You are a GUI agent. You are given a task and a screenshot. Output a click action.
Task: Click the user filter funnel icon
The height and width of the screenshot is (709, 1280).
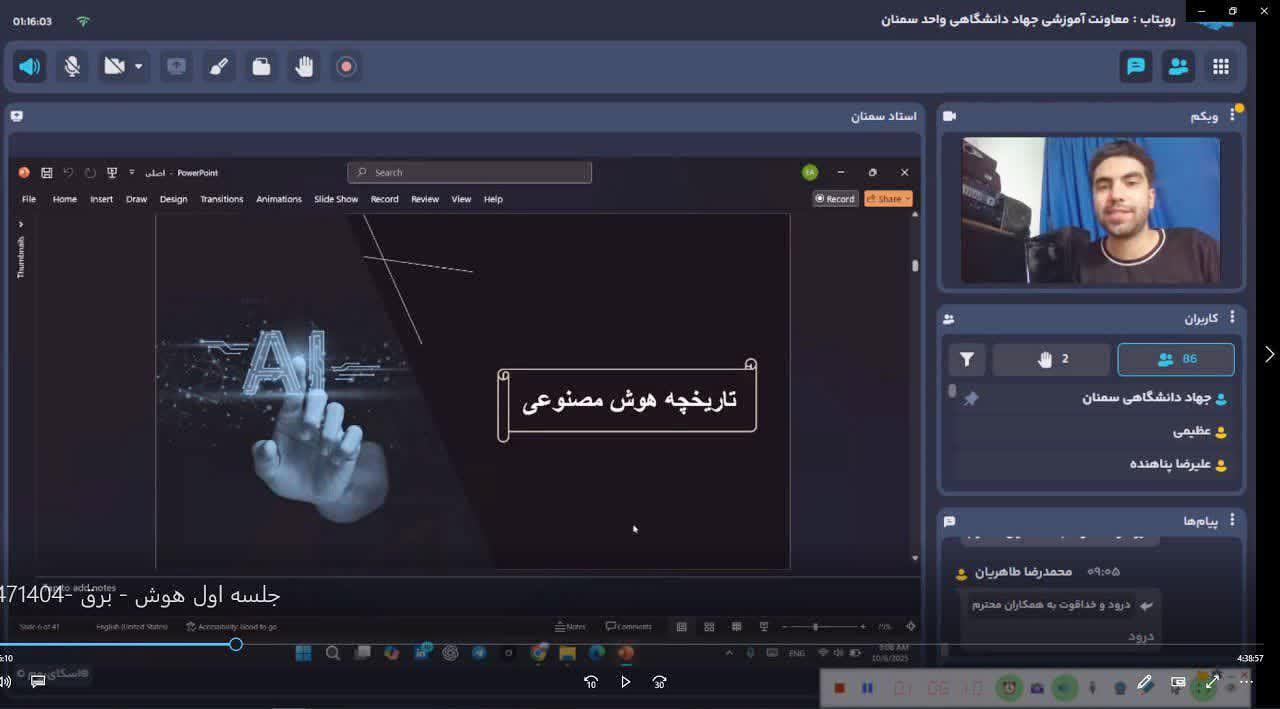pyautogui.click(x=967, y=359)
